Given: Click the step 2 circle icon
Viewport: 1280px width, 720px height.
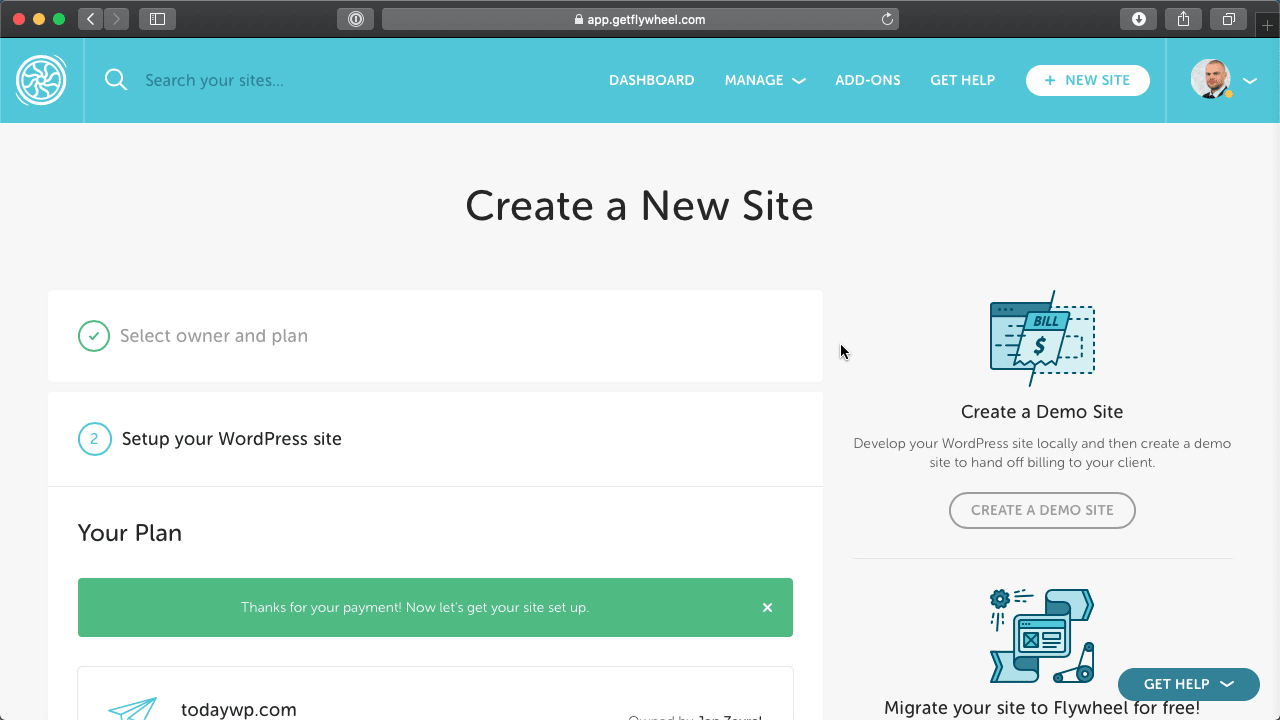Looking at the screenshot, I should pos(94,439).
